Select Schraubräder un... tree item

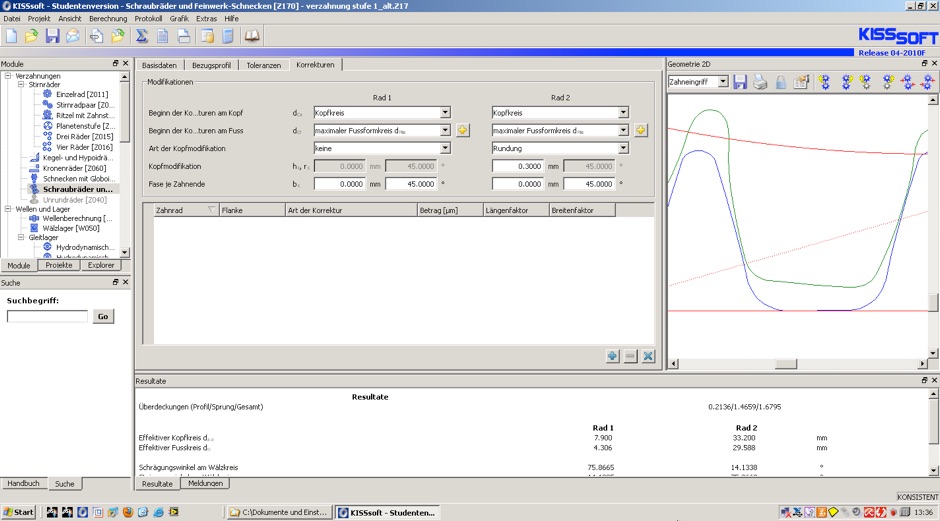pyautogui.click(x=77, y=189)
